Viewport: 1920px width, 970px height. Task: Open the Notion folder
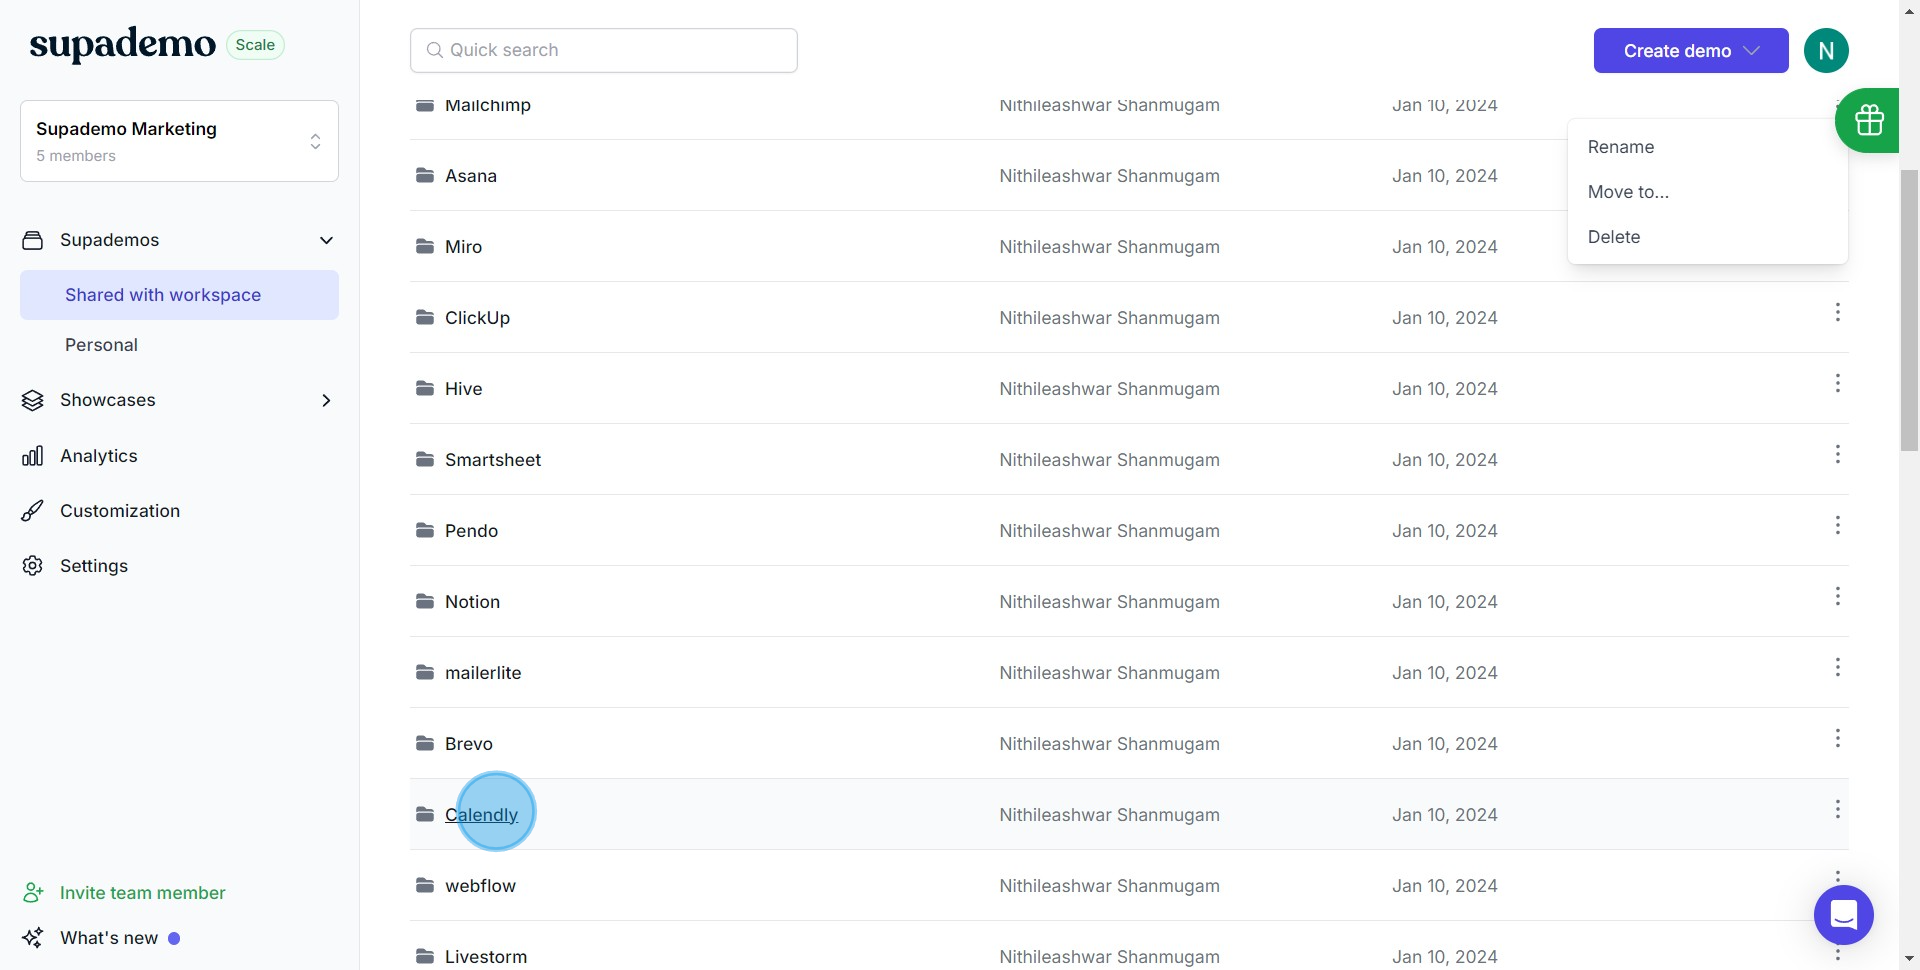click(x=472, y=602)
